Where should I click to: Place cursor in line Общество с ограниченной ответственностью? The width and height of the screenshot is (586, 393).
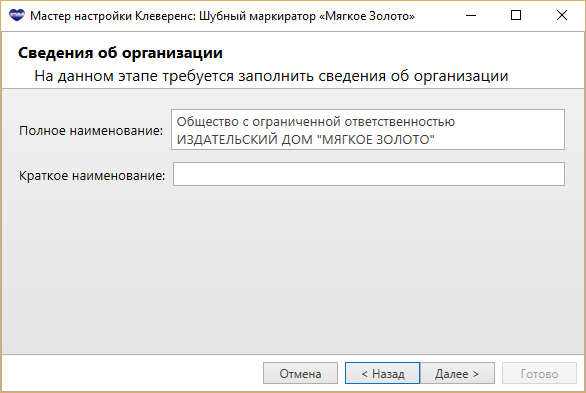(316, 122)
